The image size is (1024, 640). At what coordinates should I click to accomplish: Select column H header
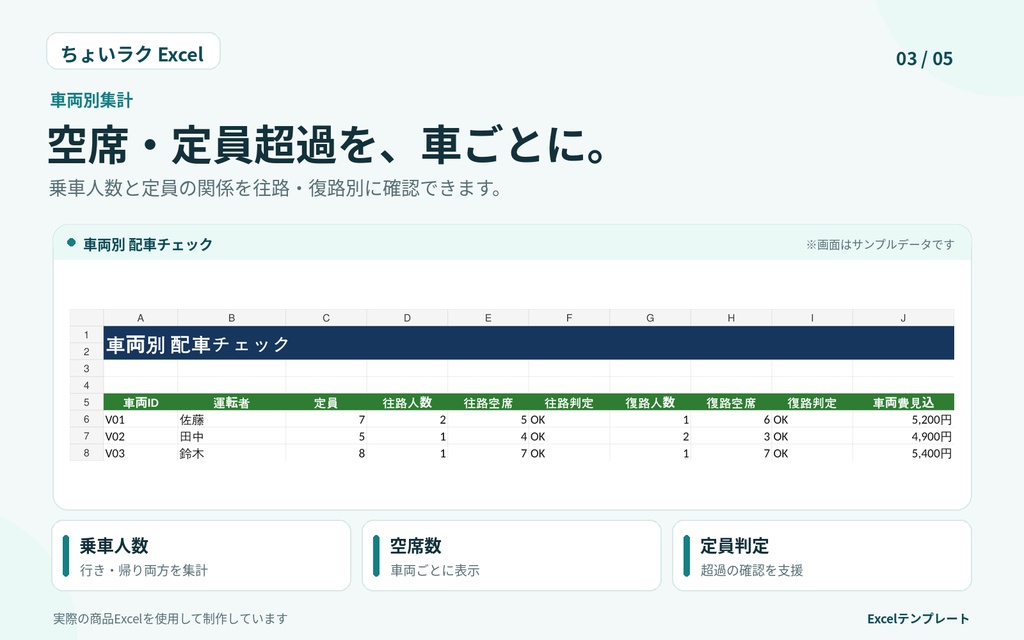point(731,318)
